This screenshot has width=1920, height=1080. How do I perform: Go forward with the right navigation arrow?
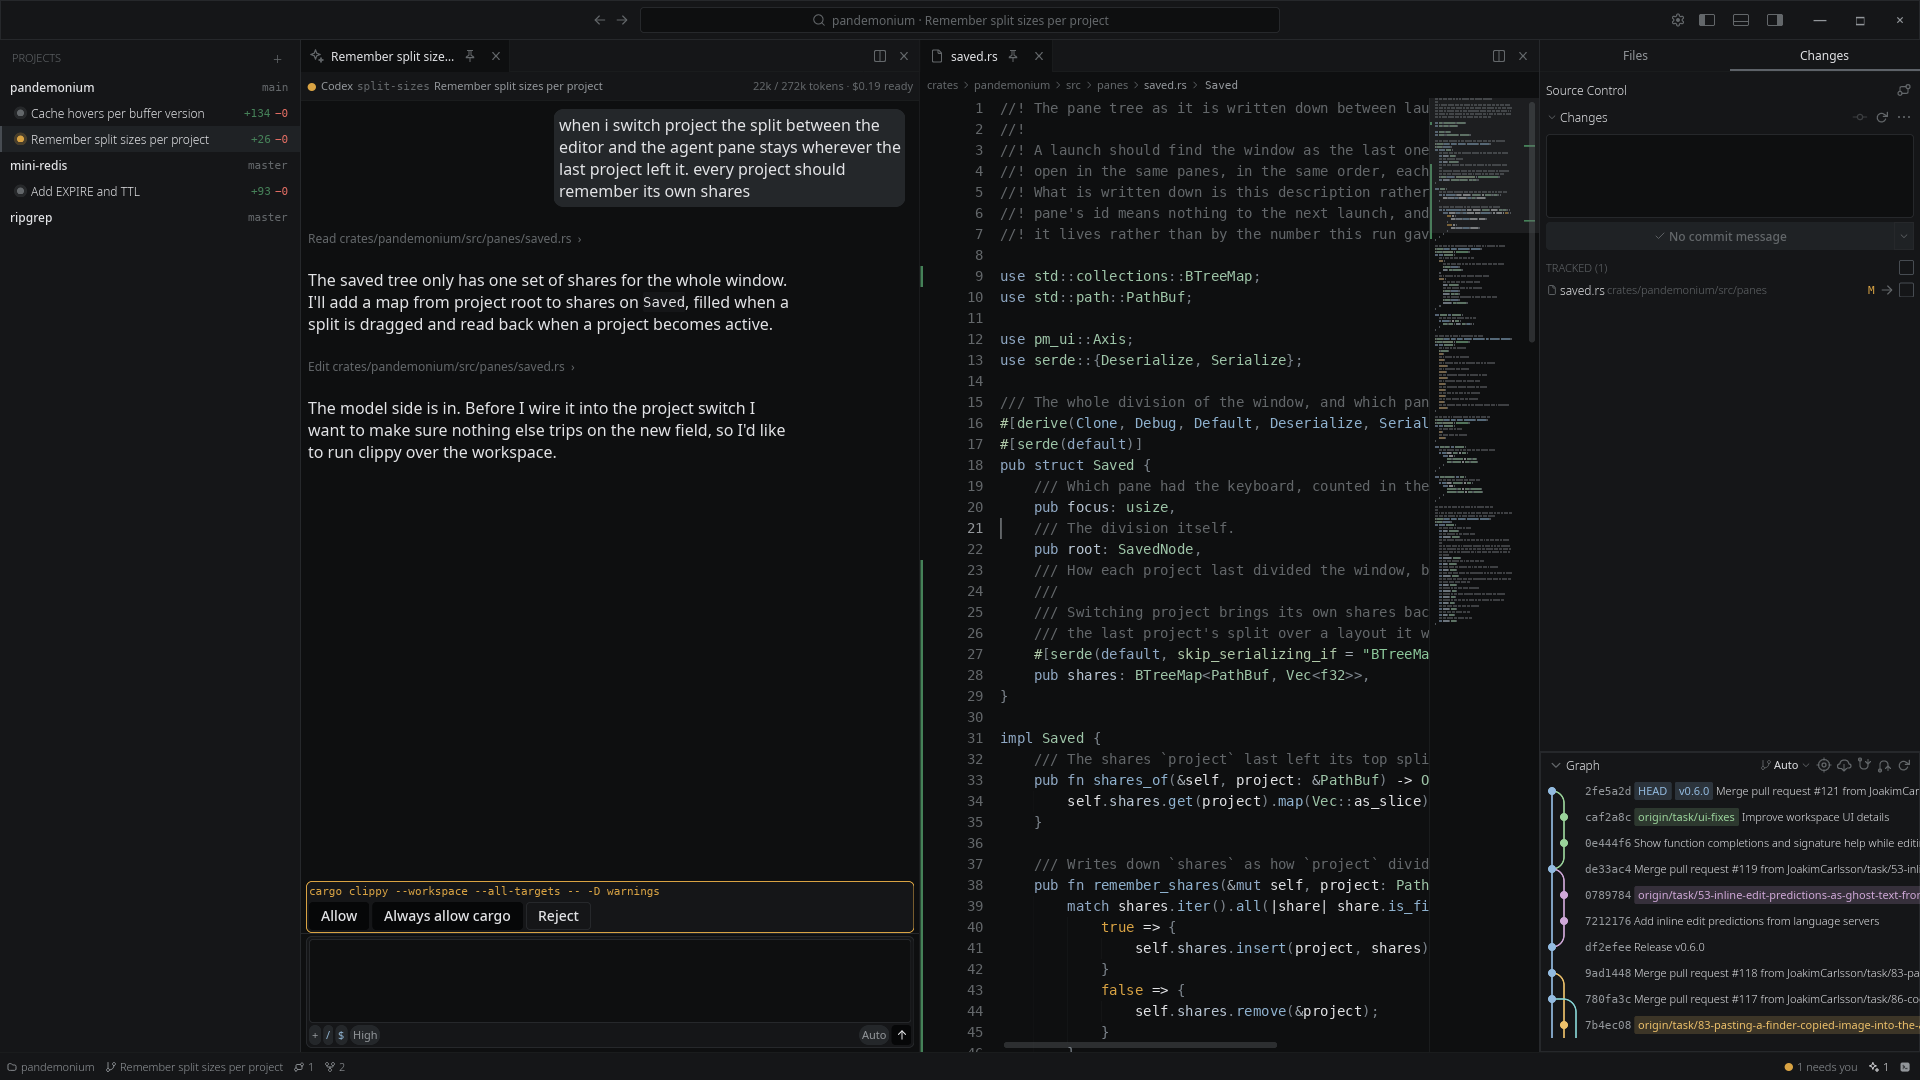click(622, 20)
